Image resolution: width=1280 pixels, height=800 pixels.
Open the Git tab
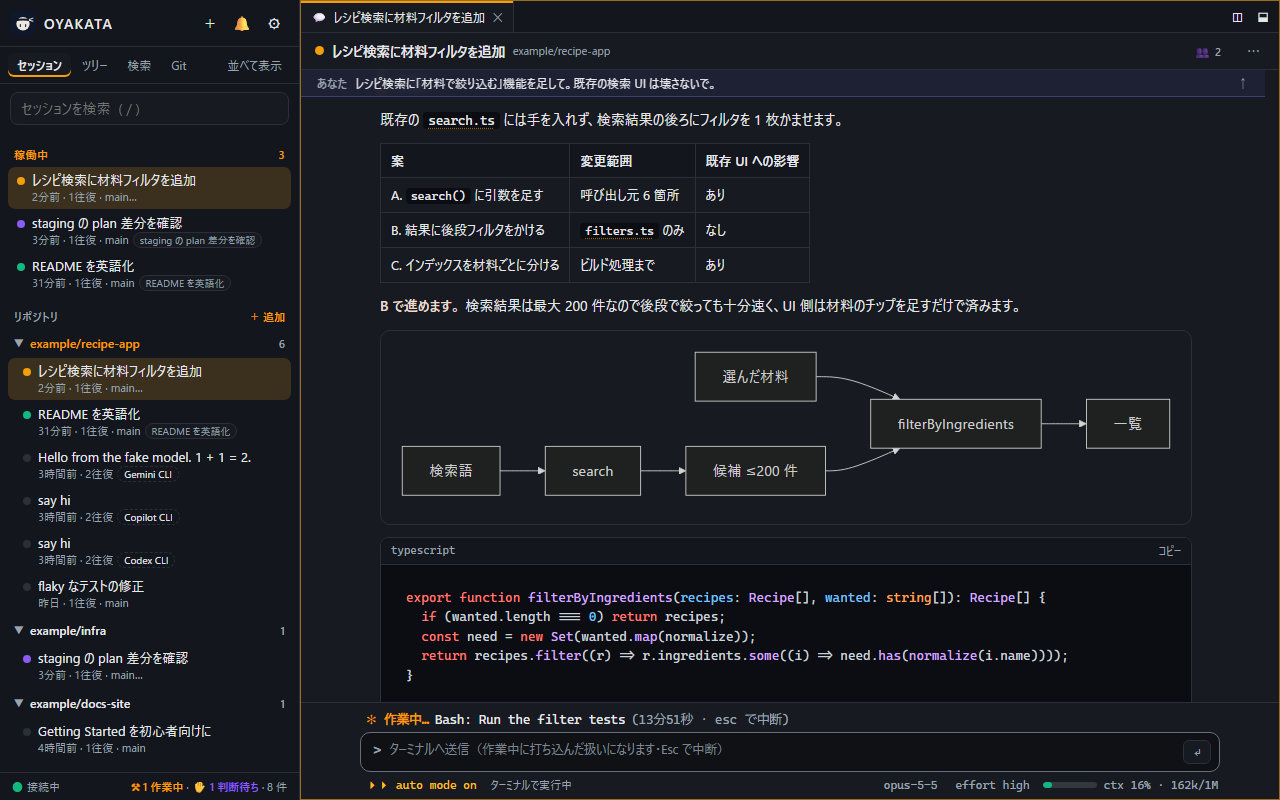(179, 66)
